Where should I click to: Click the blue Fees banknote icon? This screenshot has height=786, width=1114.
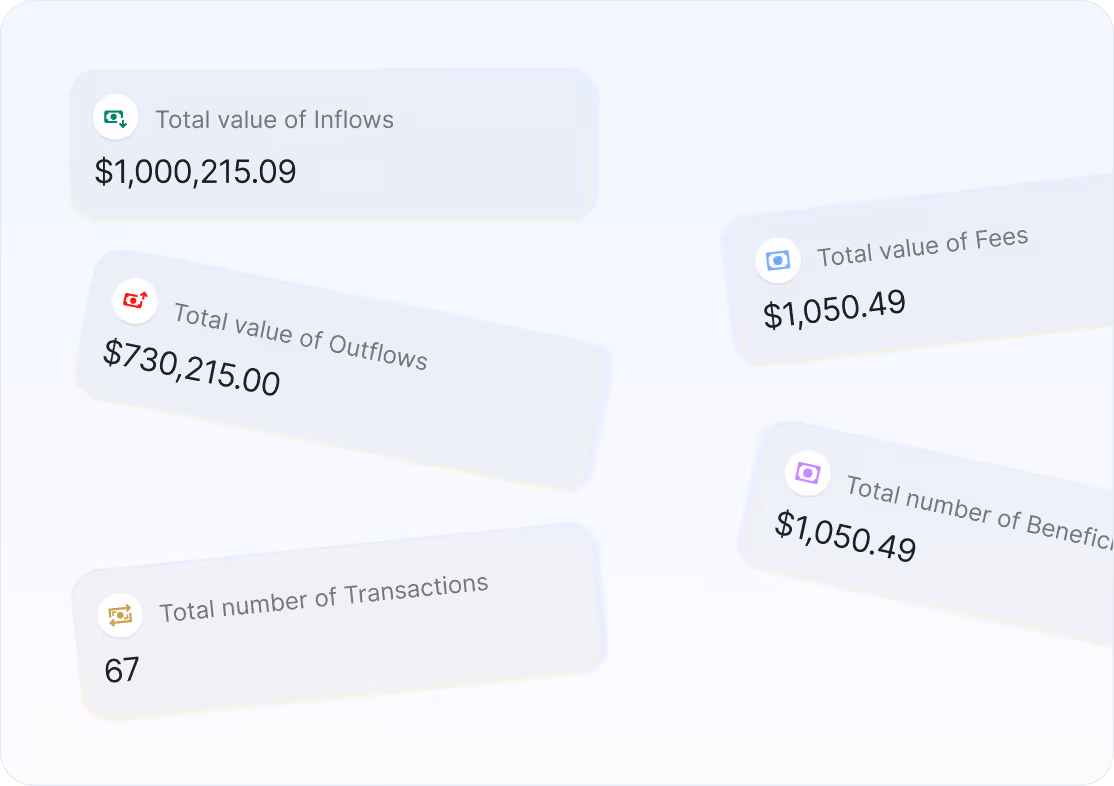pyautogui.click(x=778, y=261)
